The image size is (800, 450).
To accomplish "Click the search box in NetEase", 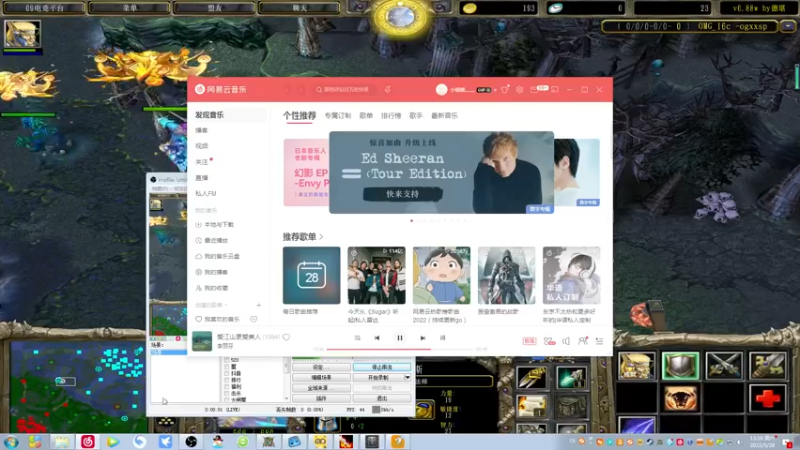I will (344, 90).
